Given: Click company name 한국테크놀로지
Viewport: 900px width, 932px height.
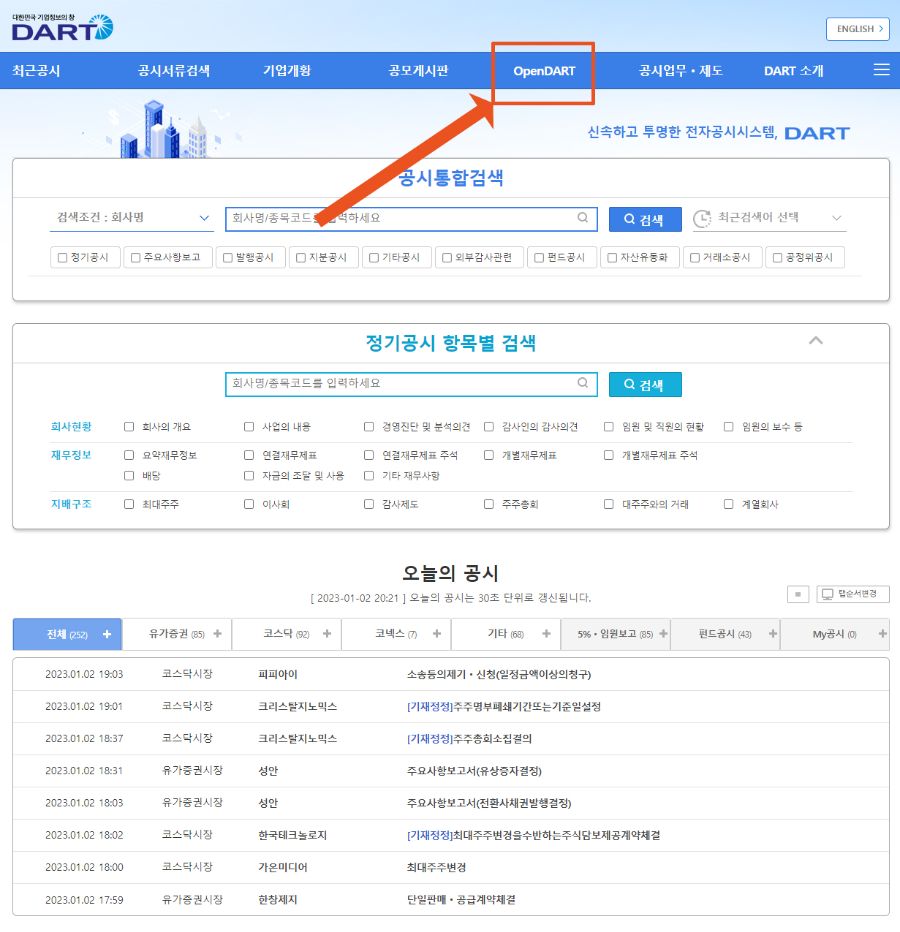Looking at the screenshot, I should (x=292, y=835).
